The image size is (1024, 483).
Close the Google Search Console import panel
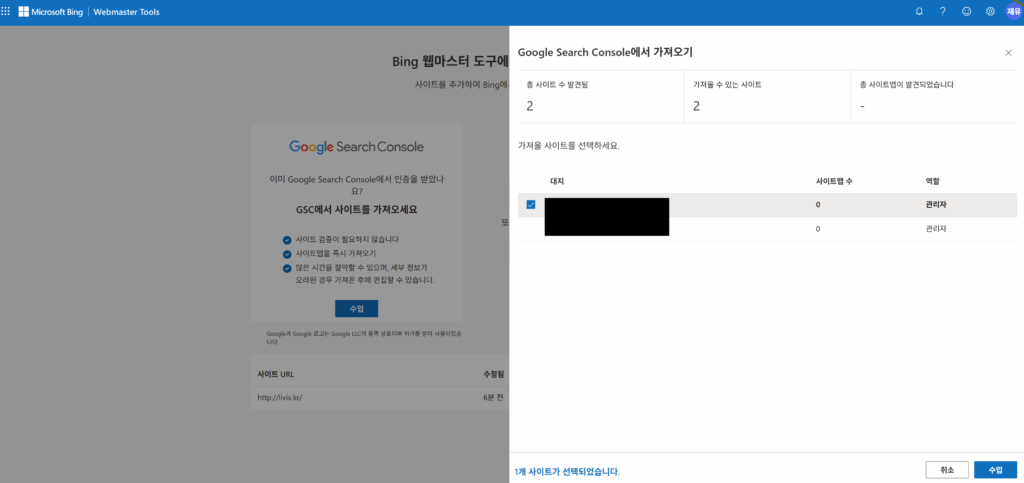tap(1008, 53)
